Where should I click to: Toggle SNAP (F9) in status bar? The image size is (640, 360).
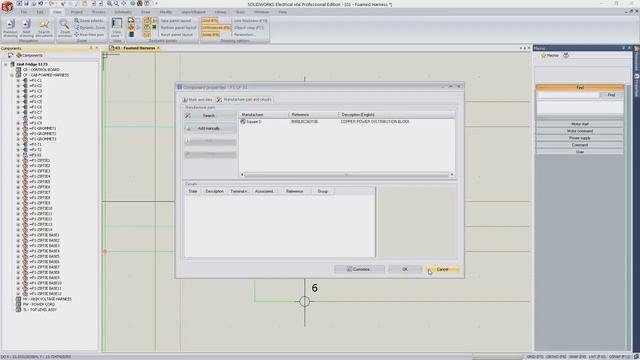(x=578, y=357)
